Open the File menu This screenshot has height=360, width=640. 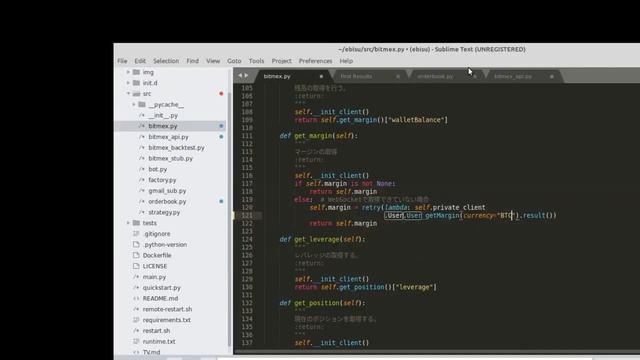122,61
